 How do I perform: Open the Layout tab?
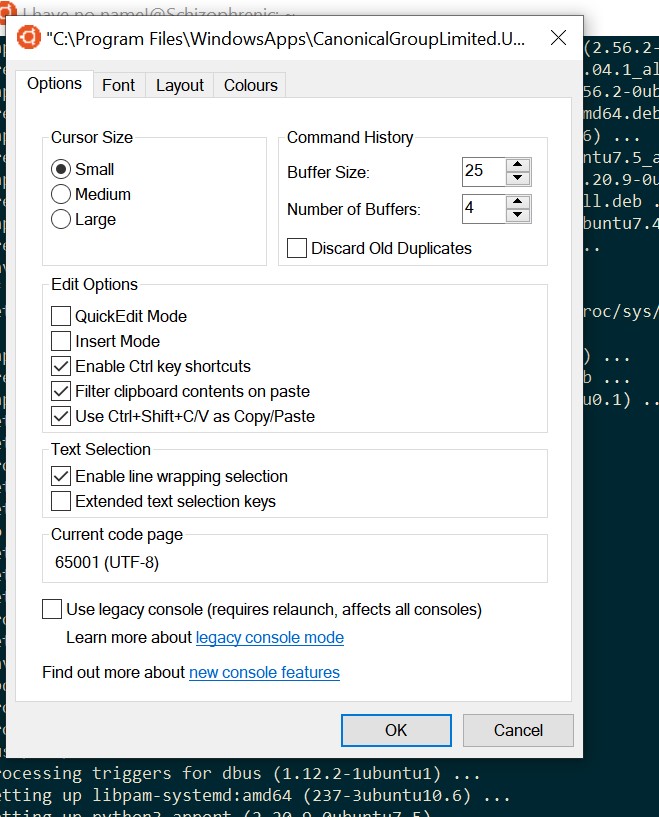180,85
